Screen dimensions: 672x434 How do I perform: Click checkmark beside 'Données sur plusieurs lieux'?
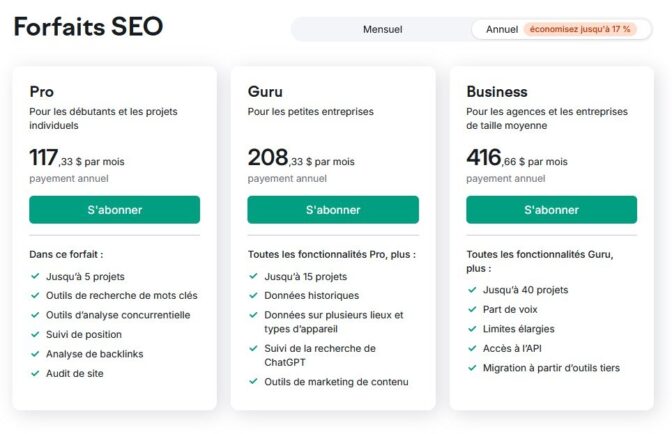tap(253, 315)
